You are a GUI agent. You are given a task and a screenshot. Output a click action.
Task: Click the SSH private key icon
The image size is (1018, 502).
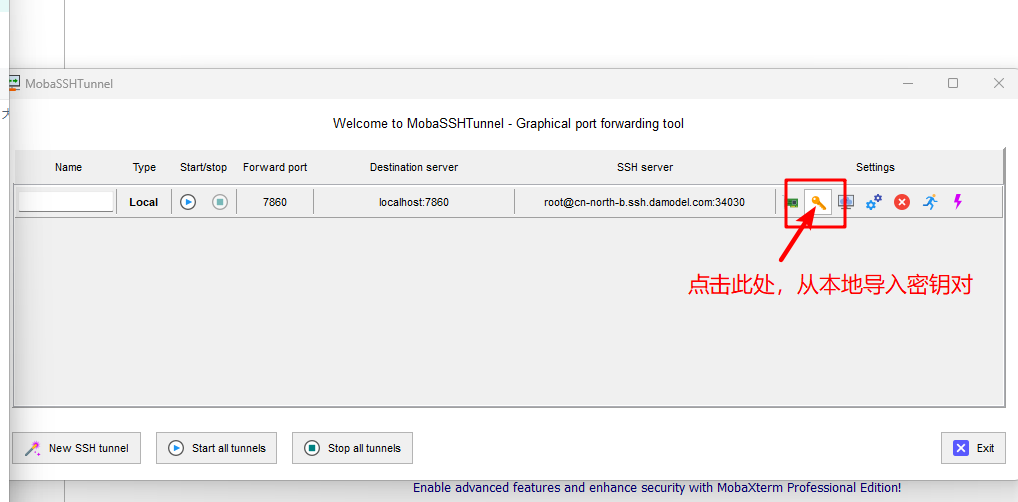point(818,203)
